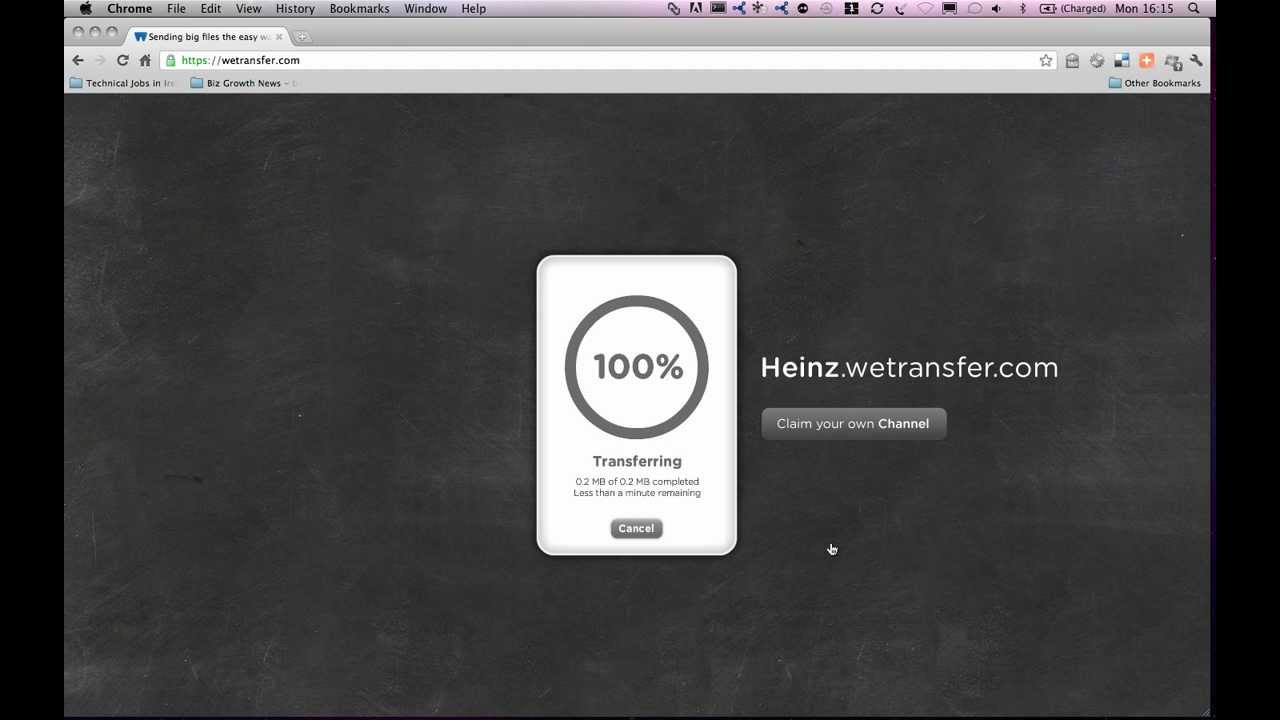Click the Heinz.wetransfer.com heading
The width and height of the screenshot is (1280, 720).
909,368
